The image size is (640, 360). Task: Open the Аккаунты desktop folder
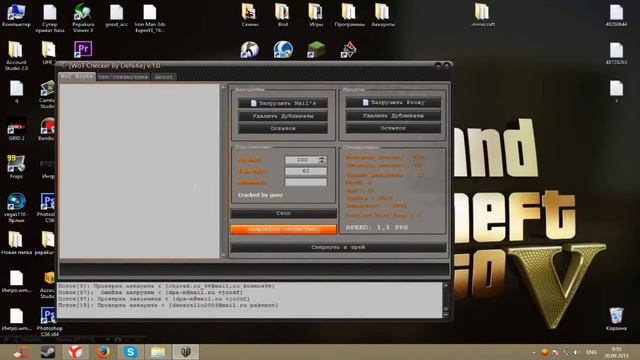click(x=383, y=16)
